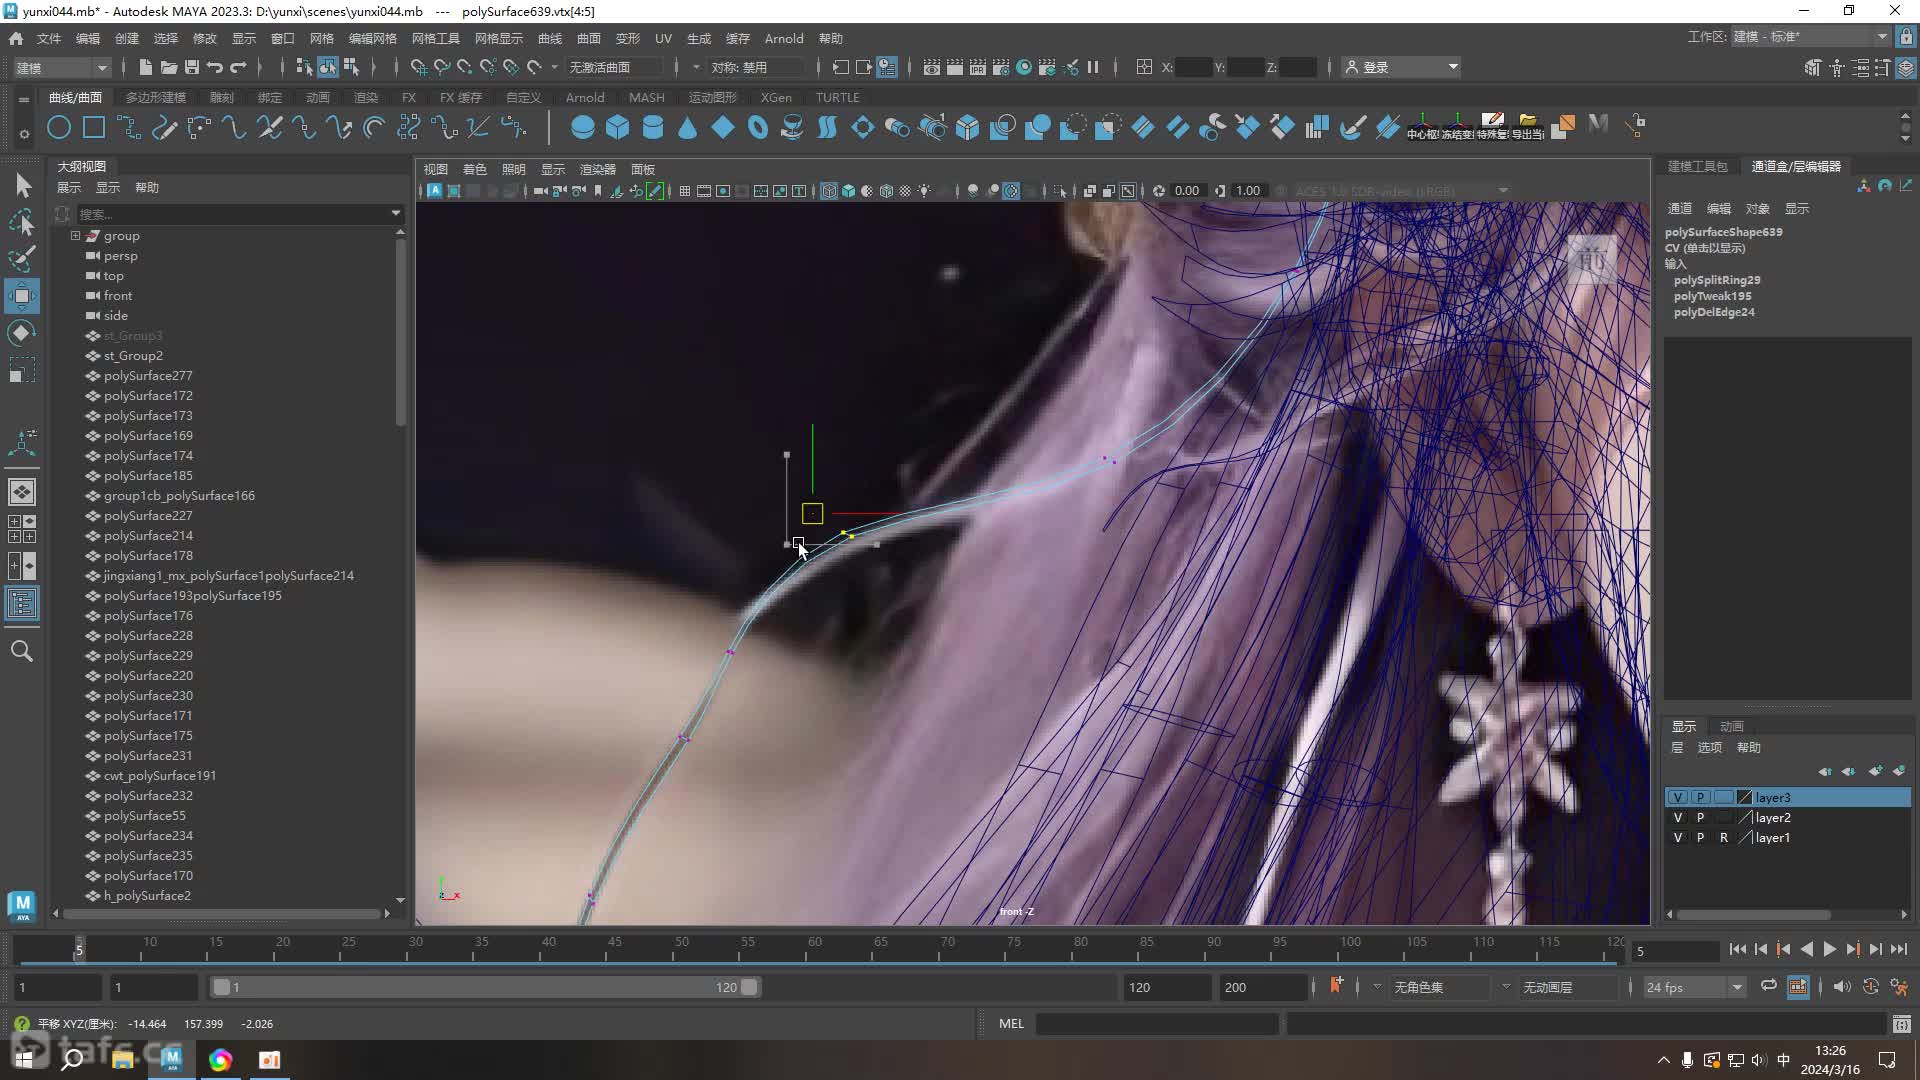Switch to the 多边形建模 shelf tab

point(156,97)
